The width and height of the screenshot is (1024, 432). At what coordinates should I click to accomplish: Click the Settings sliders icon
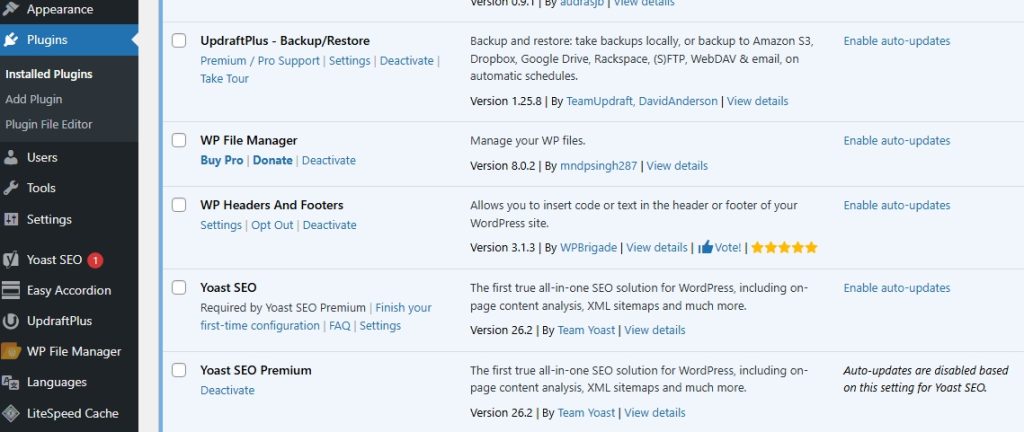click(11, 219)
